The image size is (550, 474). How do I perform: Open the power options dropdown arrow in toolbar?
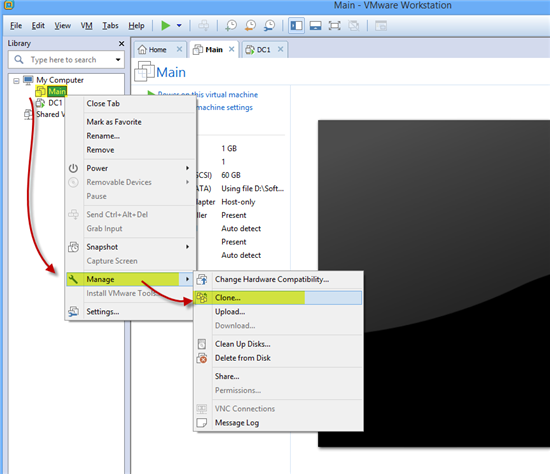(179, 26)
